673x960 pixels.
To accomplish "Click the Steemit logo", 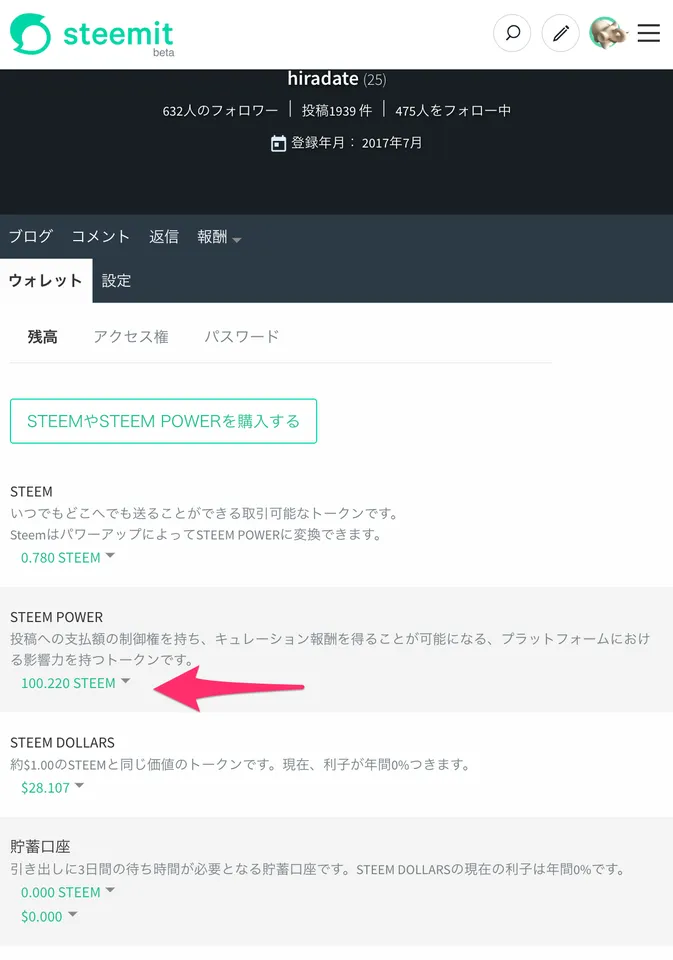I will point(92,34).
